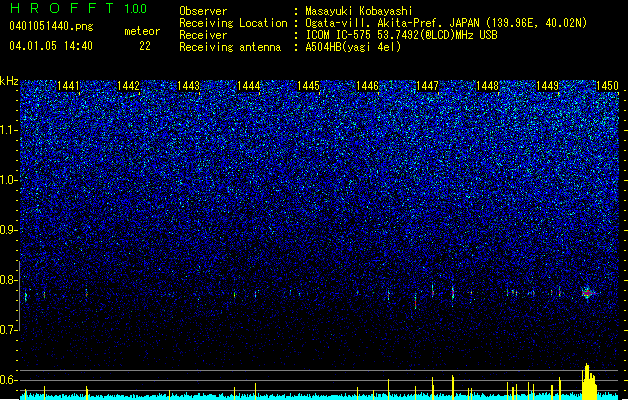
Task: Click the Observer label
Action: (203, 11)
